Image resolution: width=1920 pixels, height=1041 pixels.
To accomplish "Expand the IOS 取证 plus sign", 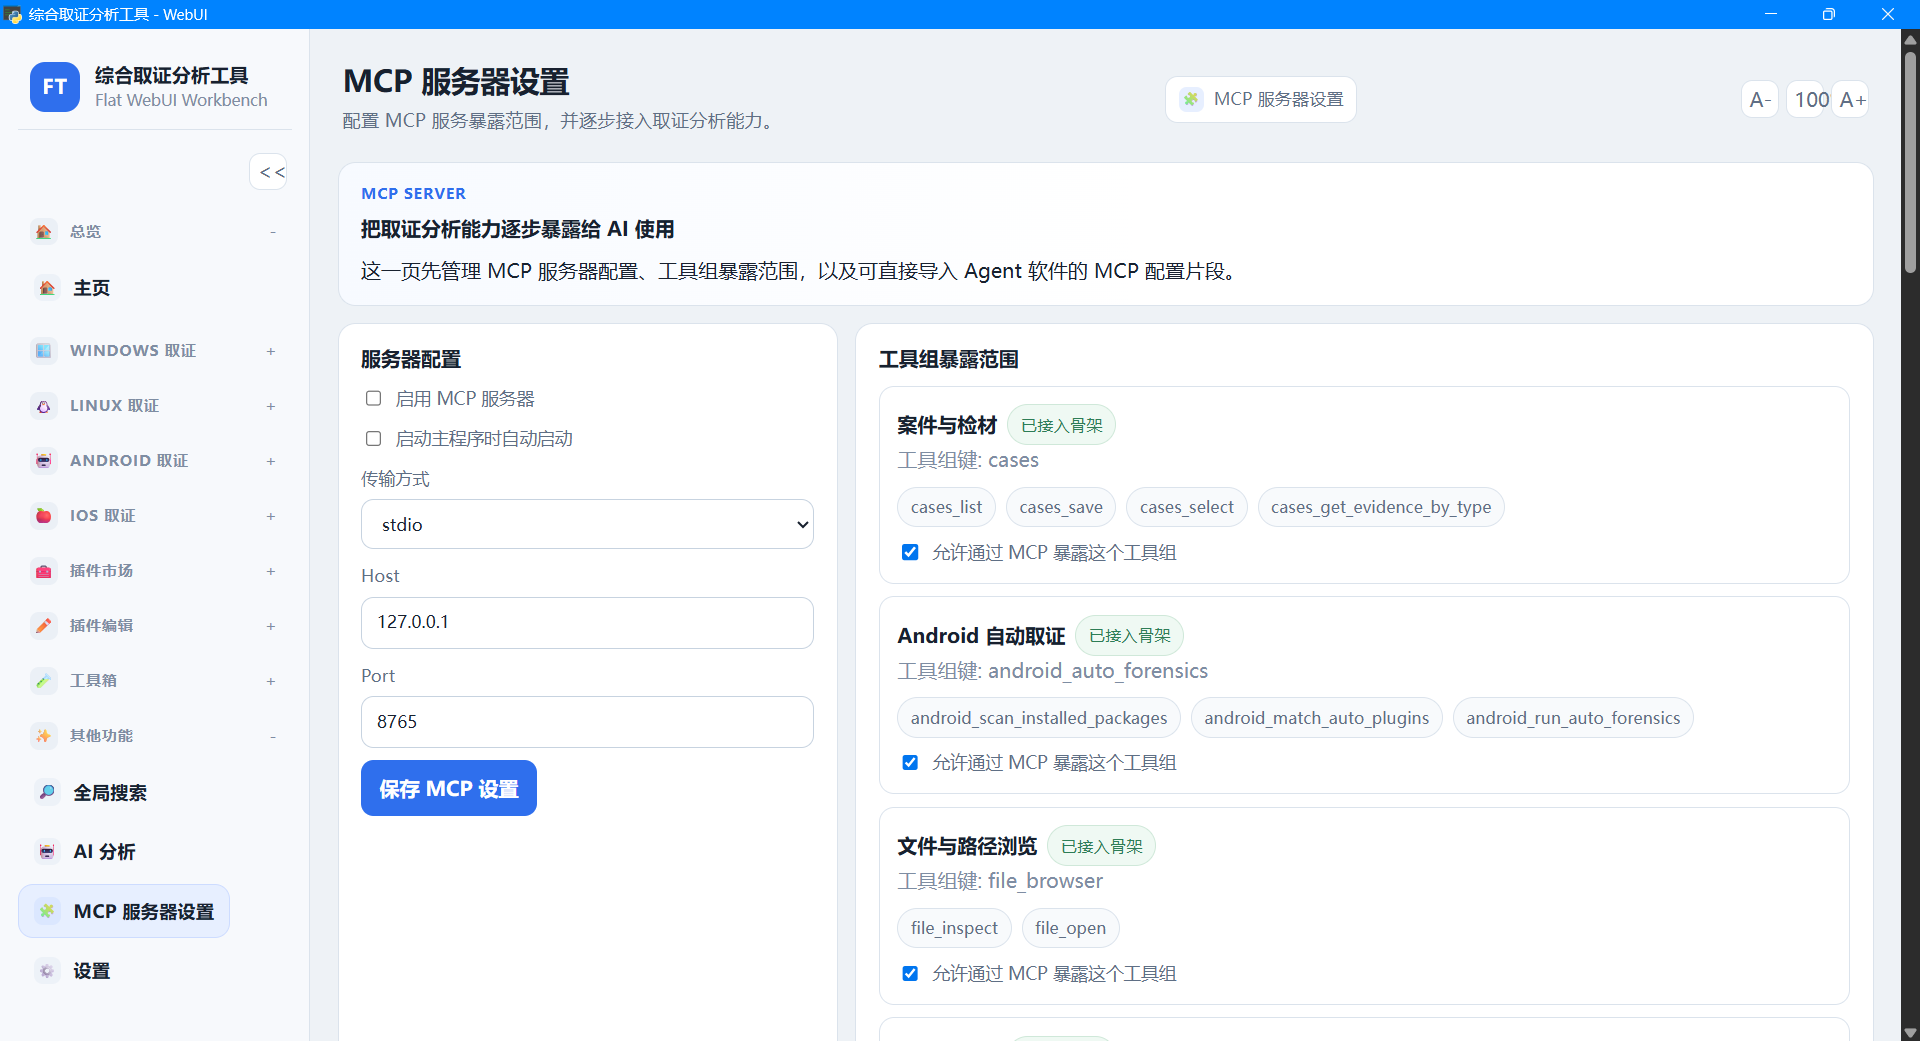I will click(x=271, y=516).
